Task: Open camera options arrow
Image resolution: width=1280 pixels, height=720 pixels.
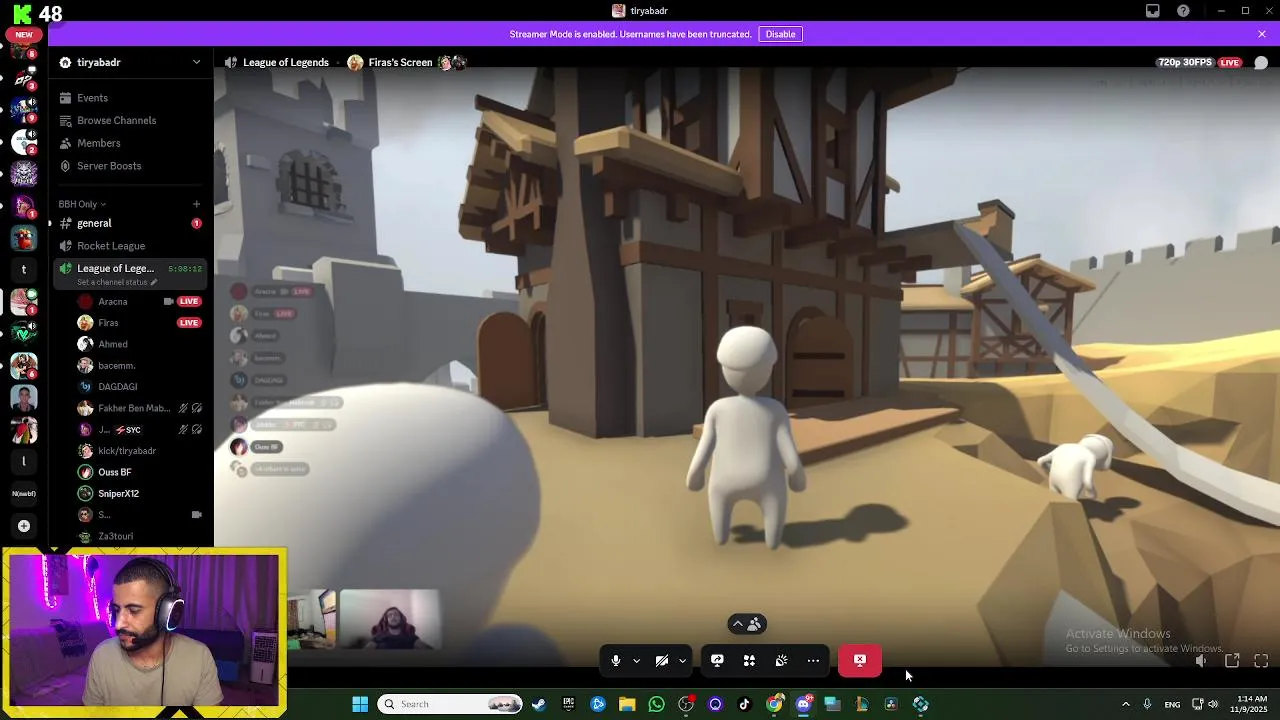Action: [682, 661]
